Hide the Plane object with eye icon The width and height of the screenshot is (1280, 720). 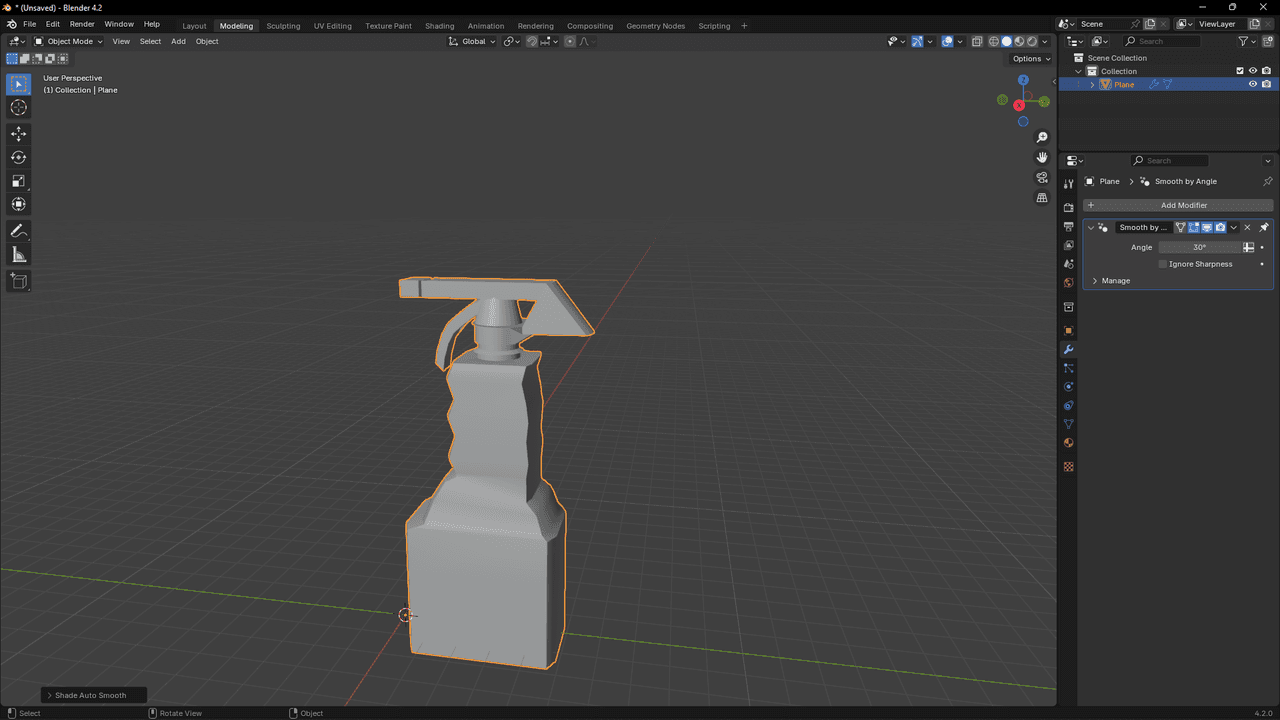click(x=1252, y=85)
